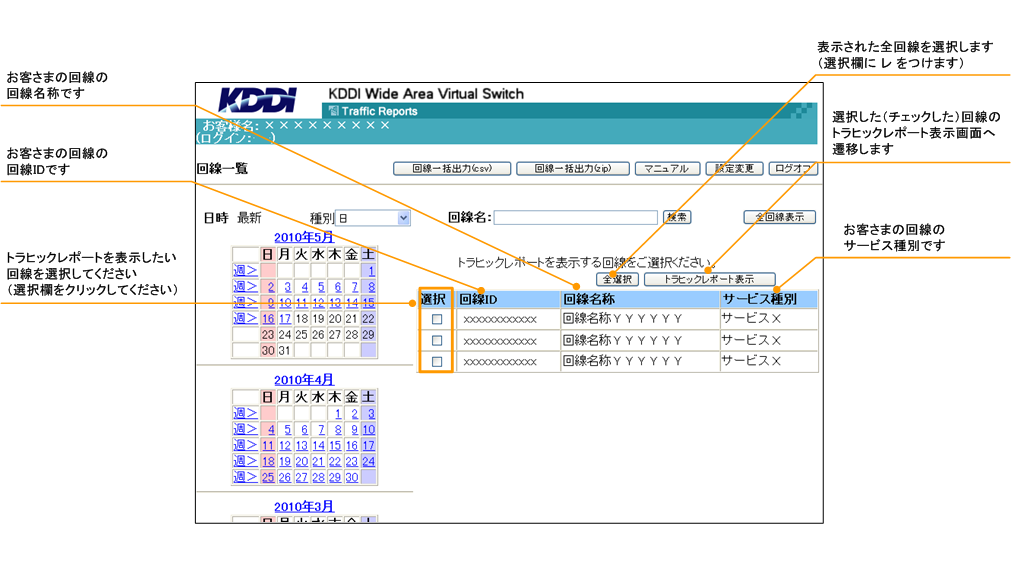1011x561 pixels.
Task: Open 設定変更 settings button
Action: pos(734,168)
